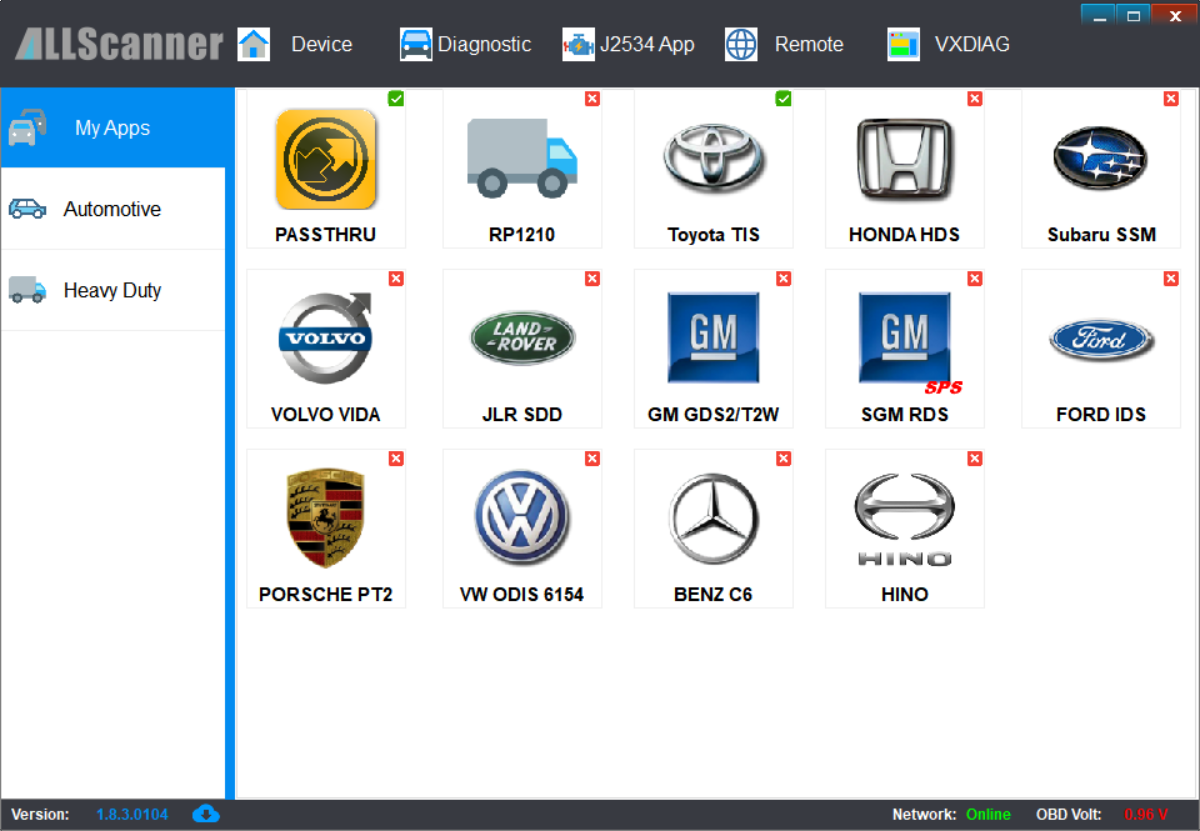Image resolution: width=1200 pixels, height=831 pixels.
Task: Click red X badge on JLR SDD
Action: coord(592,278)
